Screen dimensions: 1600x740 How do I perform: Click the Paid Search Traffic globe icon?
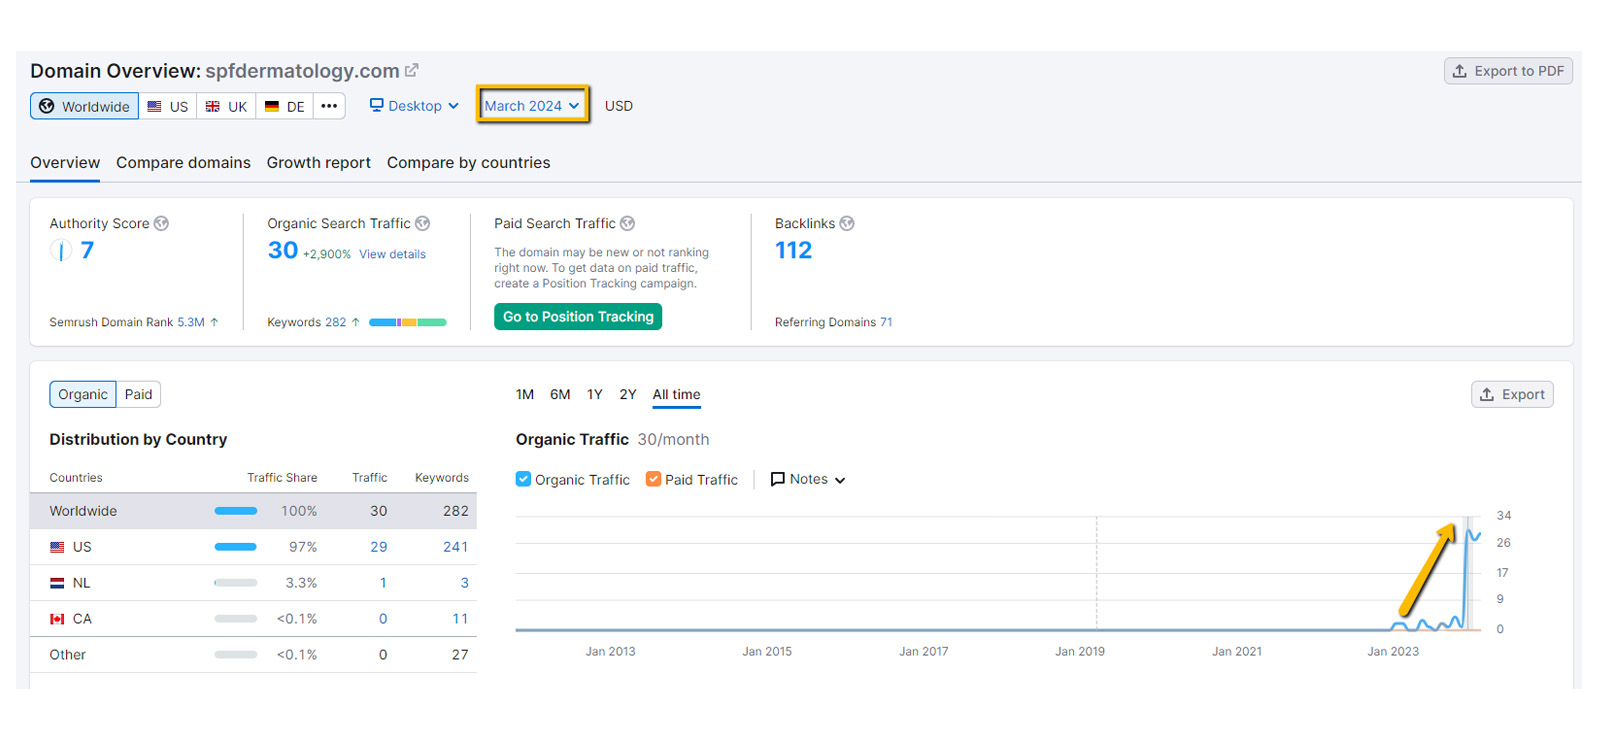[627, 224]
